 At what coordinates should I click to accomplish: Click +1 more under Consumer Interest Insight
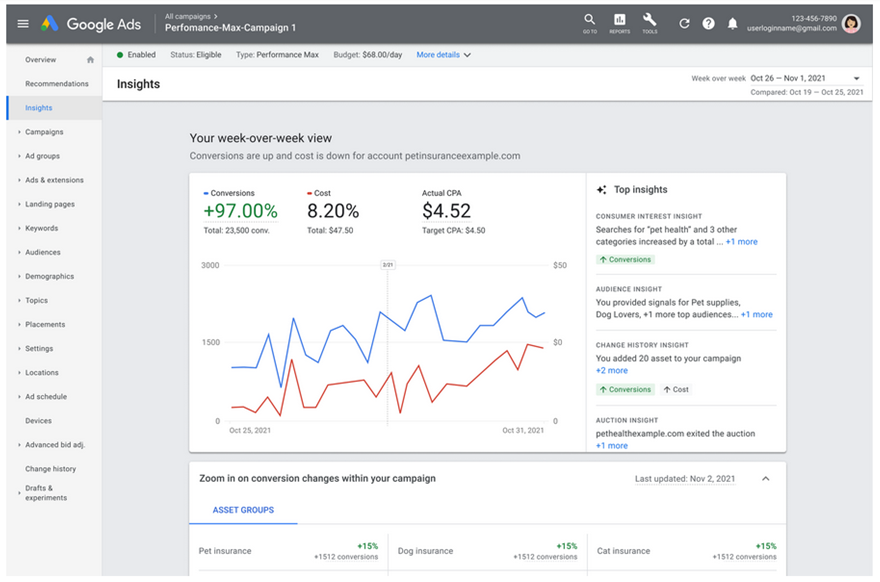point(741,242)
